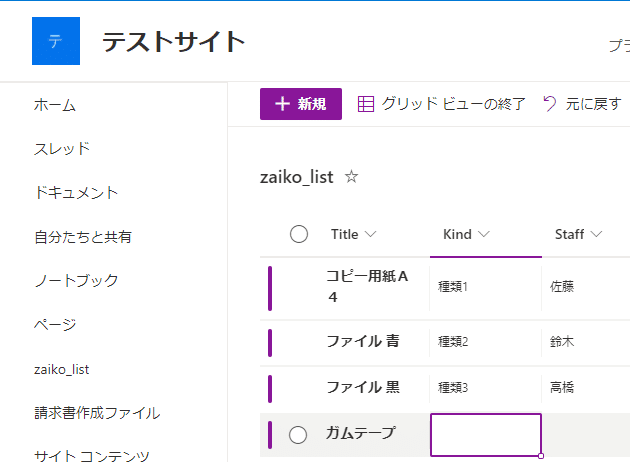Click 元に戻す button
630x462 pixels.
click(x=582, y=104)
